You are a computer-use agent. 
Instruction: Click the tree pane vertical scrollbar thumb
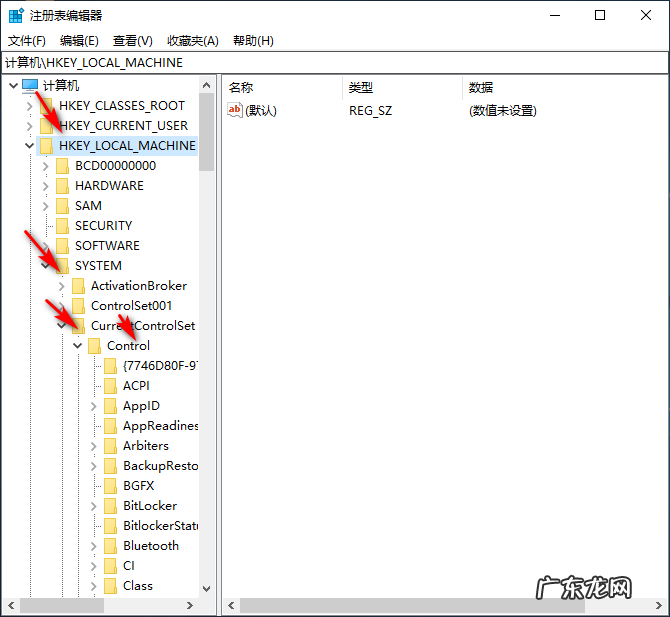206,132
